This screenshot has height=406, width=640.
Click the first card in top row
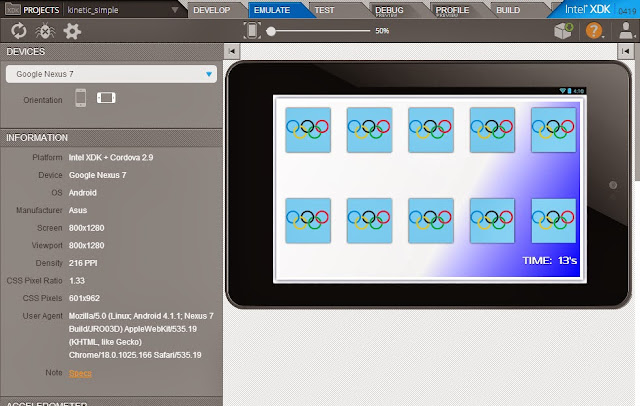click(x=308, y=130)
